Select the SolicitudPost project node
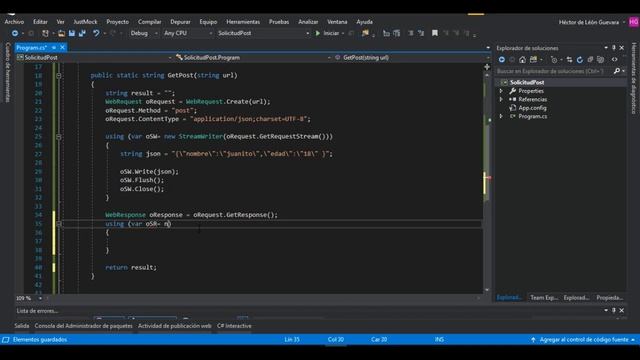 (527, 82)
